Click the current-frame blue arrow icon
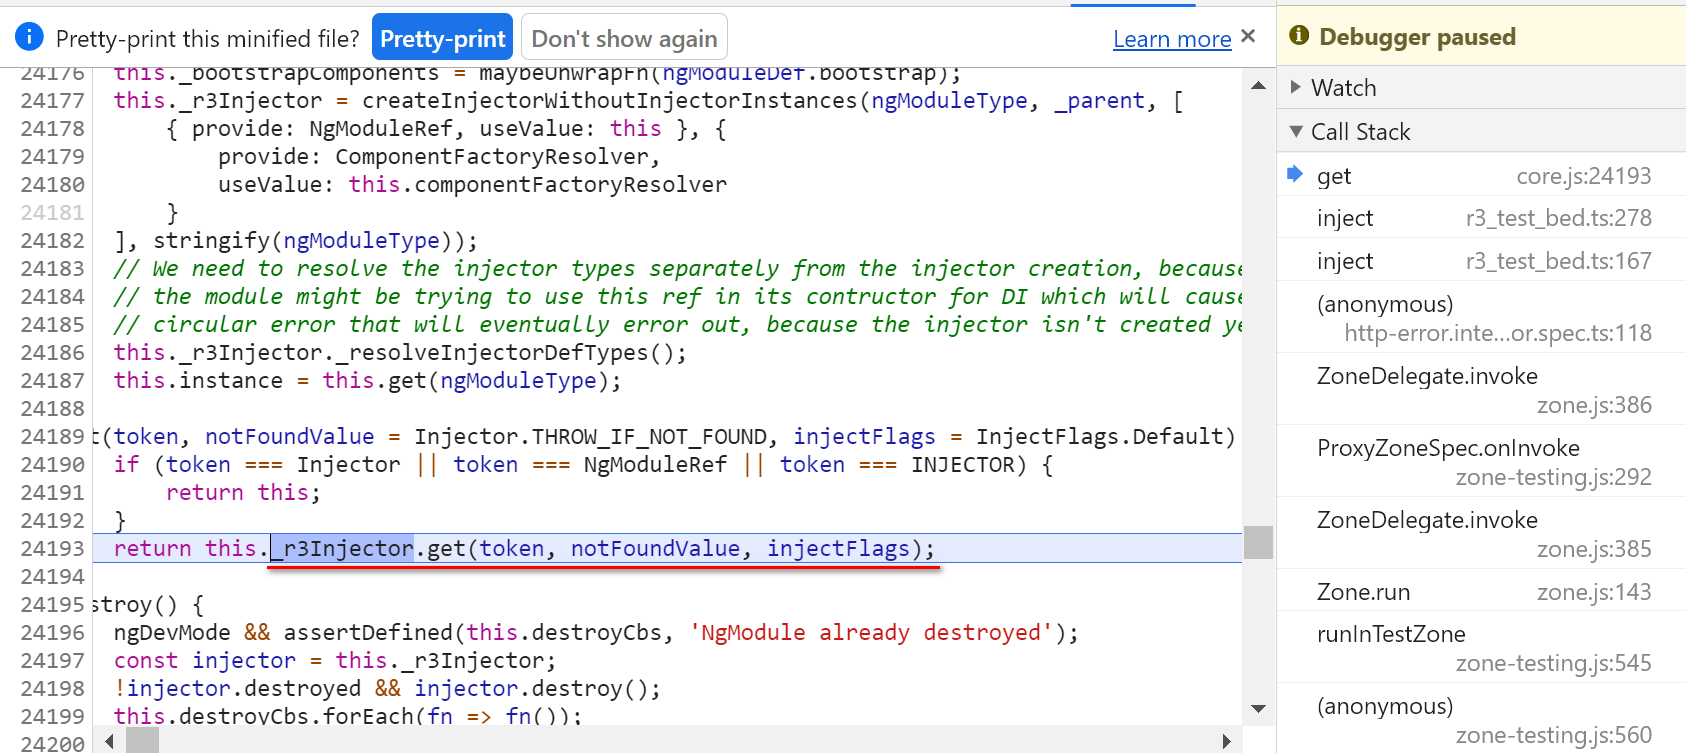 (x=1295, y=174)
